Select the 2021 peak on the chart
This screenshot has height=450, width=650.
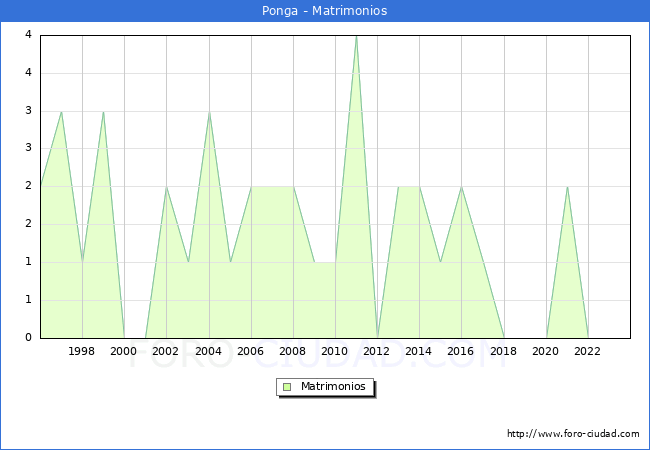click(x=567, y=187)
